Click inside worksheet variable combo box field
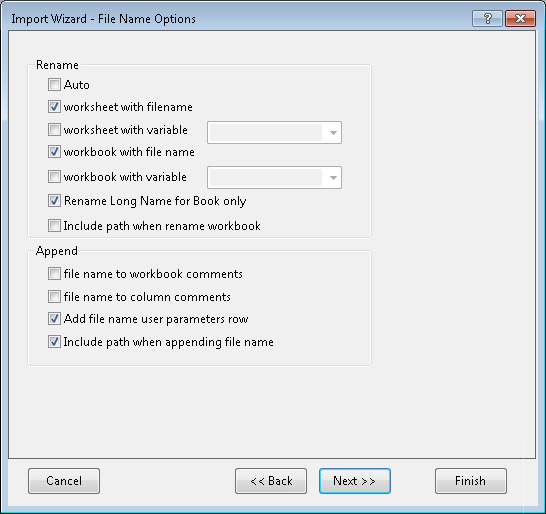 [x=266, y=132]
